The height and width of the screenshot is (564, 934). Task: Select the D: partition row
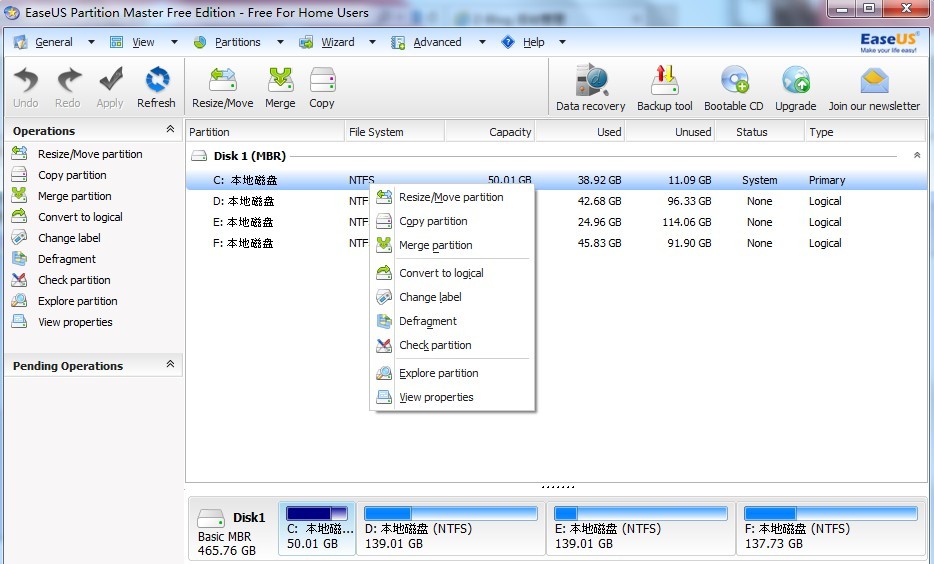point(556,201)
